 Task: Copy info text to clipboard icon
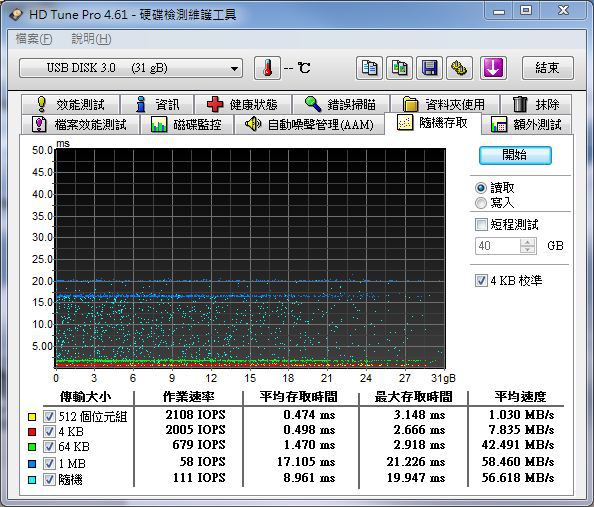(x=369, y=68)
